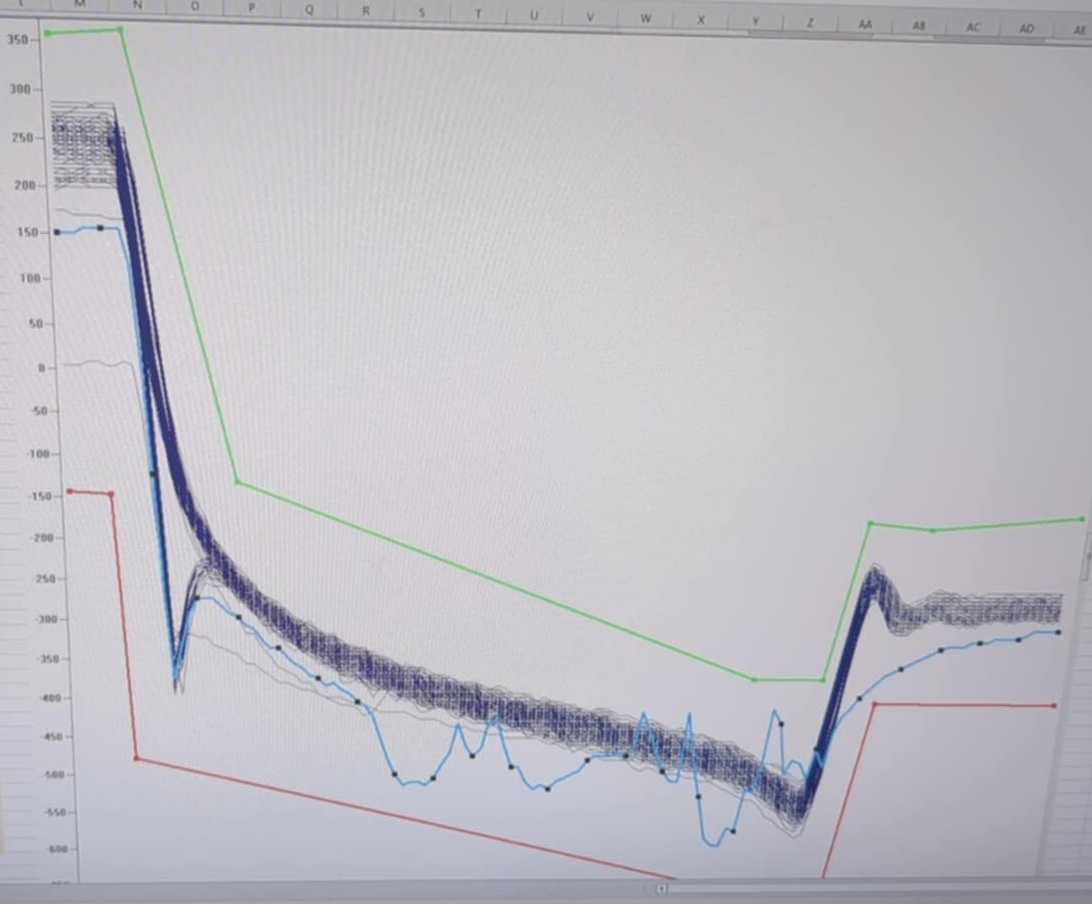Screen dimensions: 1092x904
Task: Select column Y header
Action: pos(756,22)
